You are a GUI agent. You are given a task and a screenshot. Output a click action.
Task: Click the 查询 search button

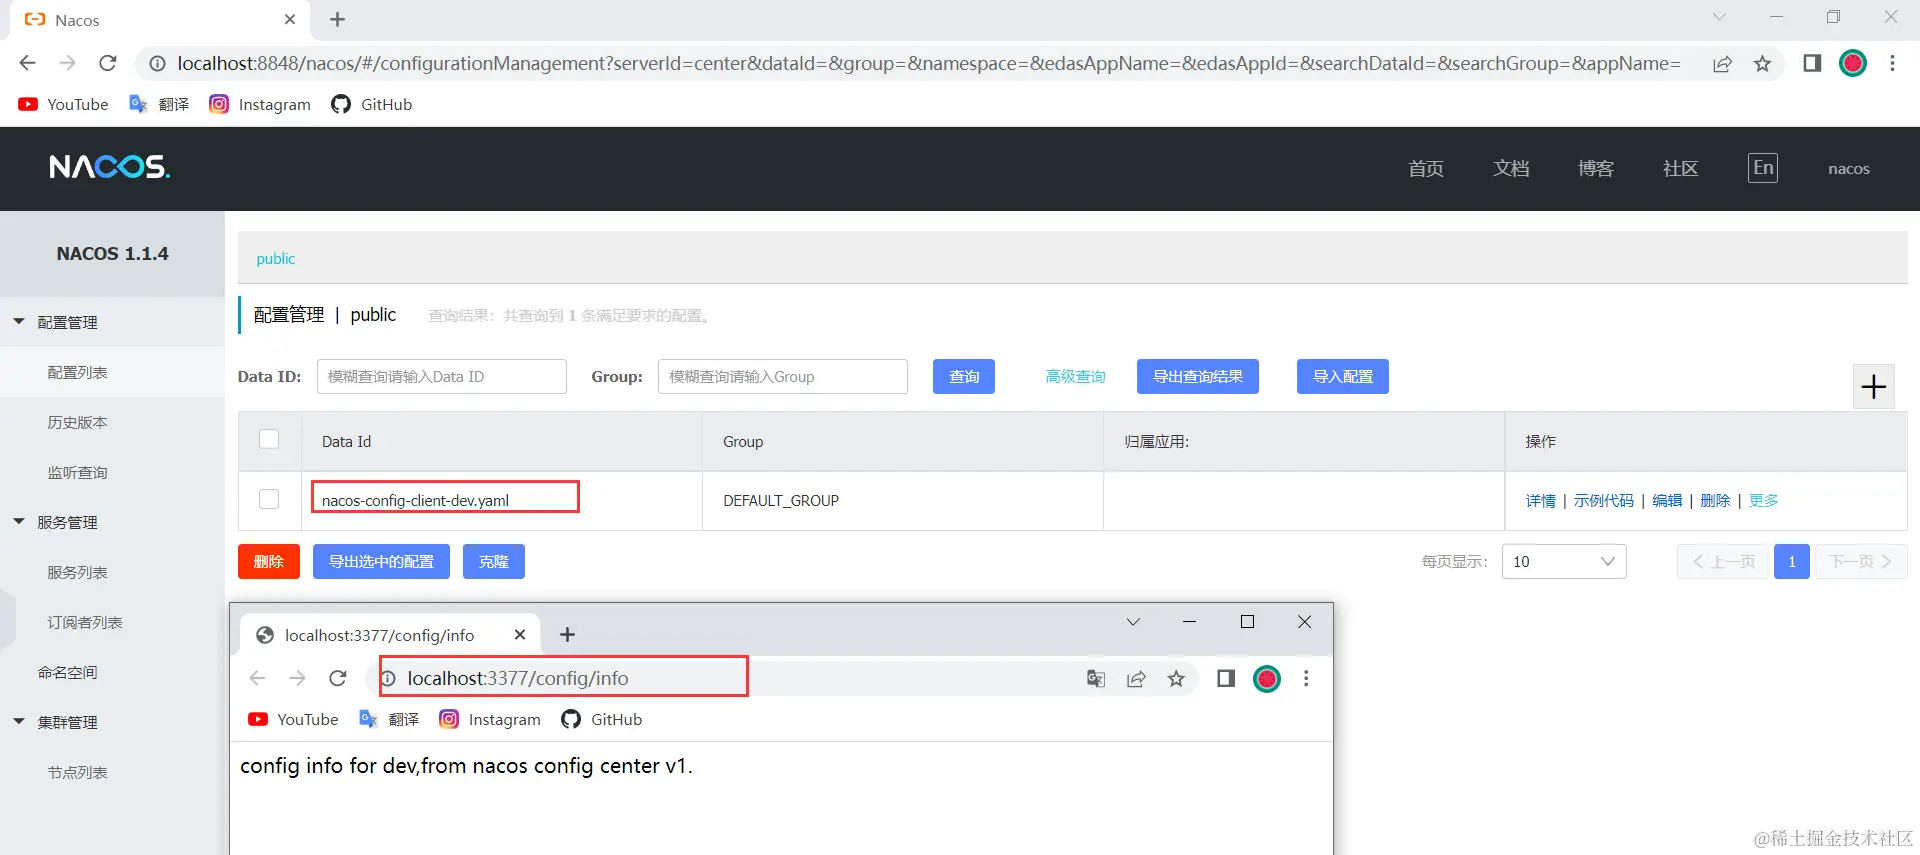pyautogui.click(x=964, y=377)
